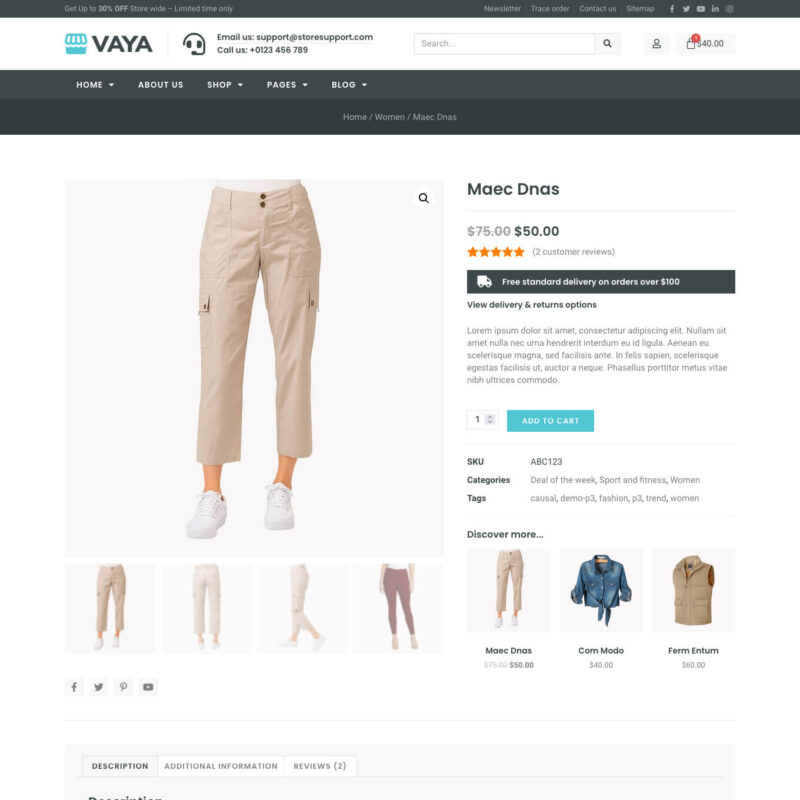Switch to the Reviews (2) tab
The width and height of the screenshot is (800, 800).
tap(320, 766)
